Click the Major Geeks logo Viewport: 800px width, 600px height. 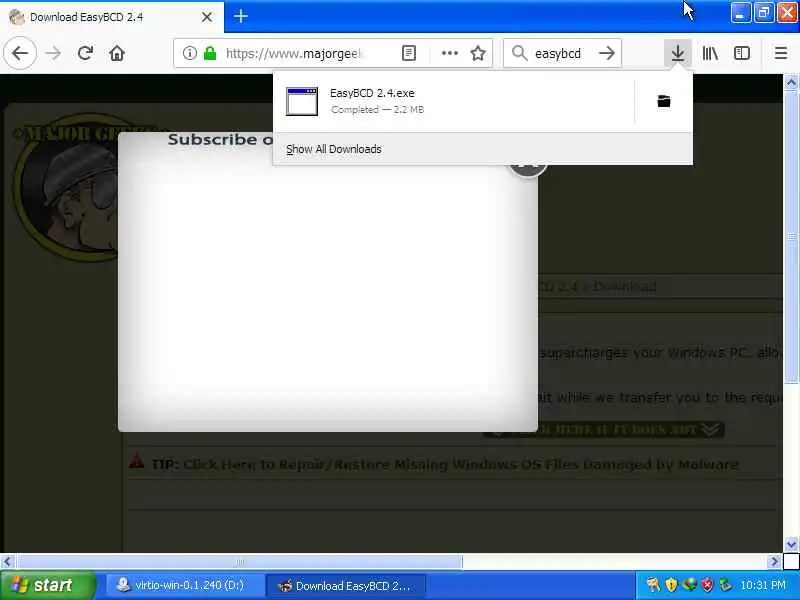coord(66,189)
